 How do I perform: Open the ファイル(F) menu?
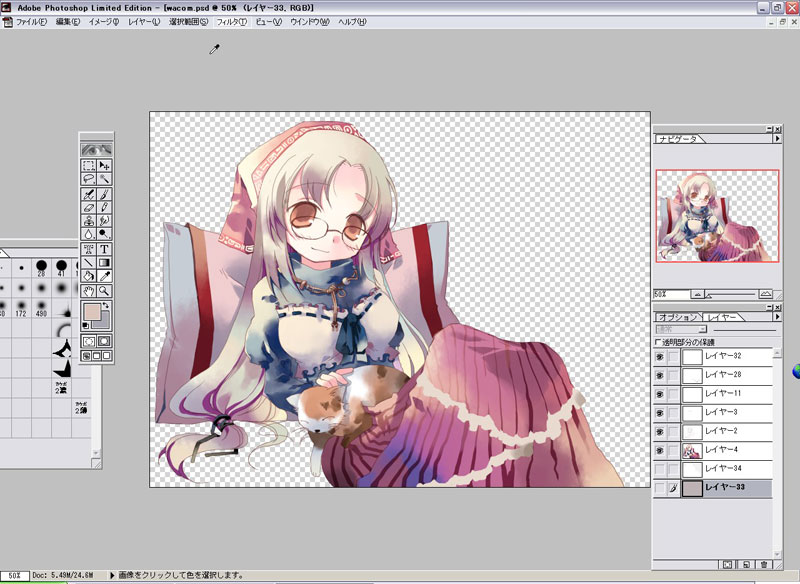[31, 22]
